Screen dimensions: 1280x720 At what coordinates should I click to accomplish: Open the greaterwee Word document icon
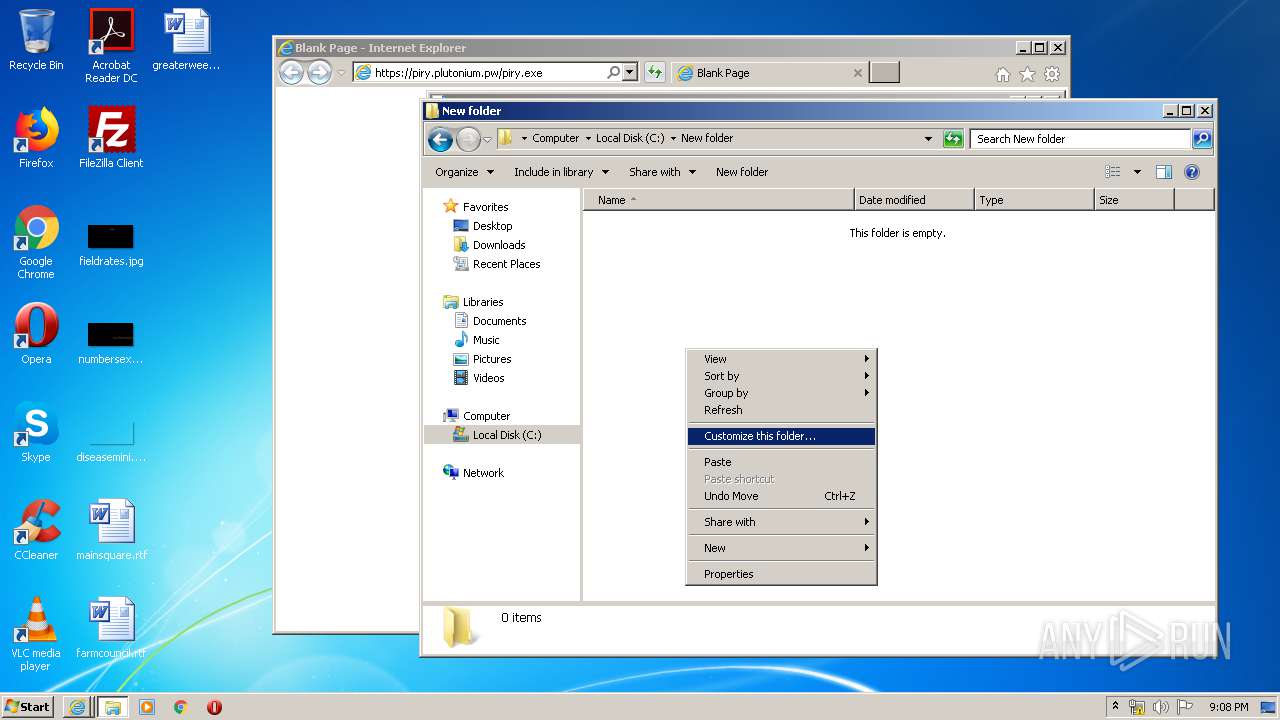click(x=186, y=40)
